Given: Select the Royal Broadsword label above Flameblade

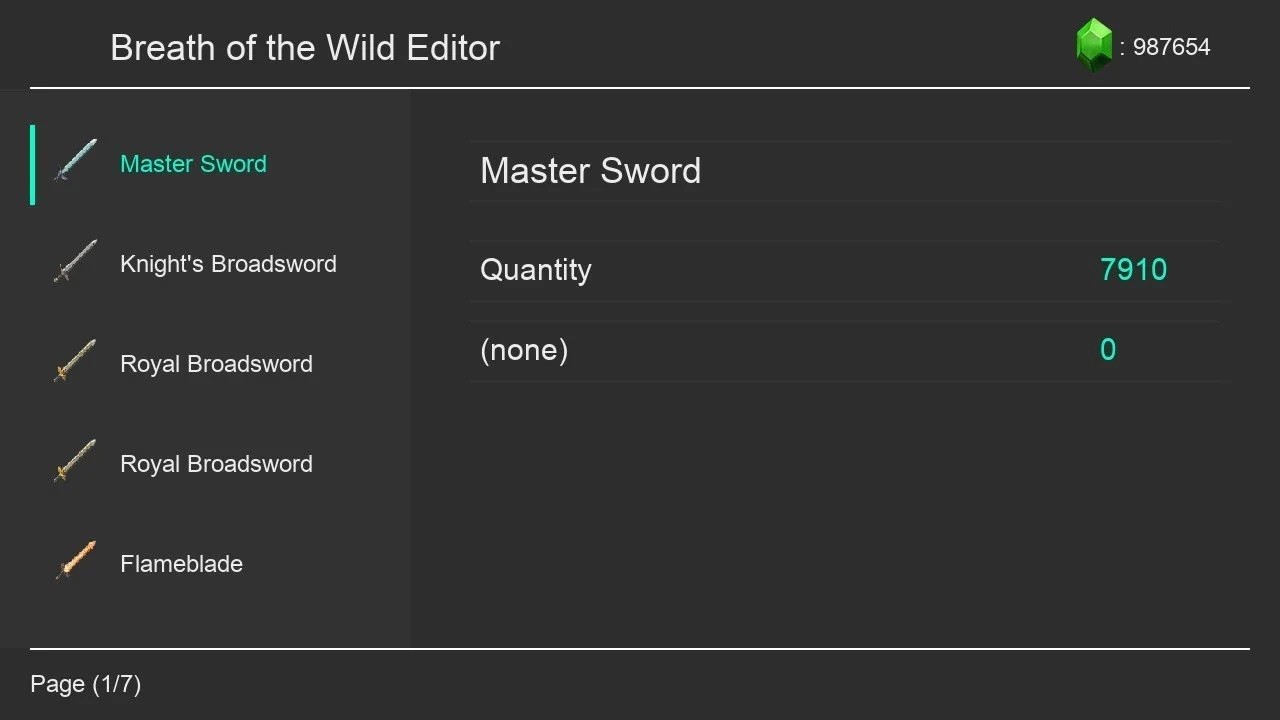Looking at the screenshot, I should pos(216,464).
